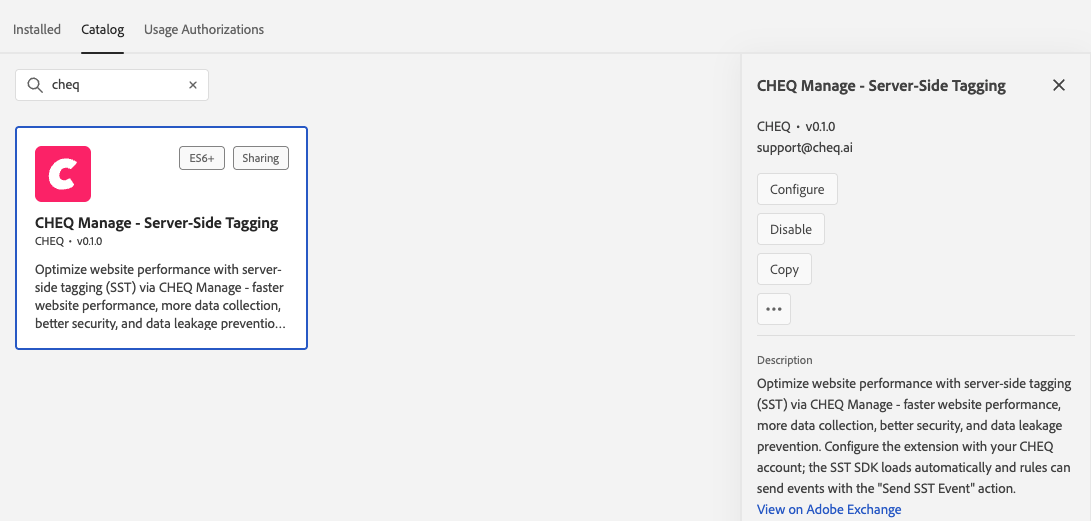This screenshot has height=521, width=1091.
Task: Open the Usage Authorizations tab
Action: [204, 29]
